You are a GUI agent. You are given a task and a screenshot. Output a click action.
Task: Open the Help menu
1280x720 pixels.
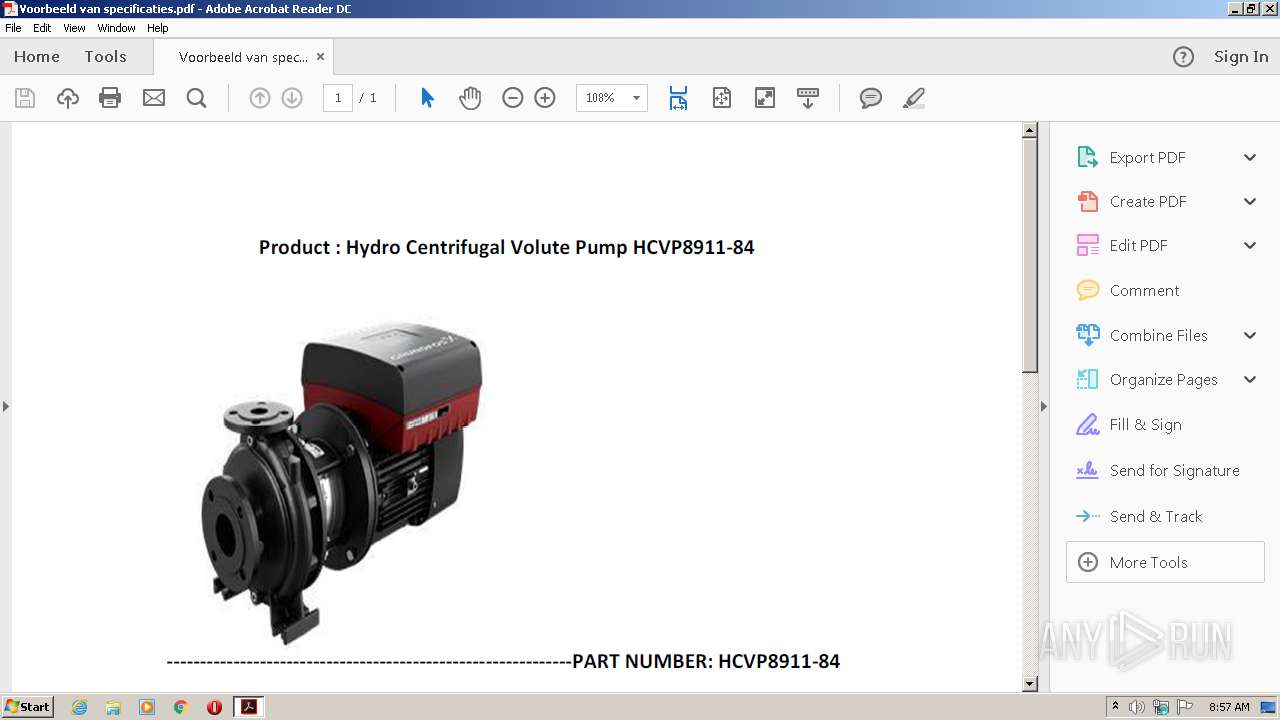(158, 28)
